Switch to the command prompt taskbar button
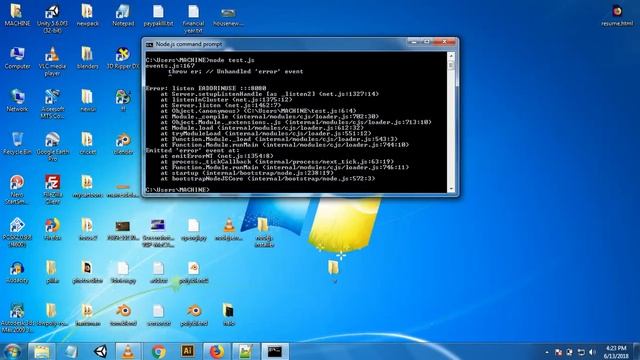This screenshot has height=360, width=640. click(275, 351)
